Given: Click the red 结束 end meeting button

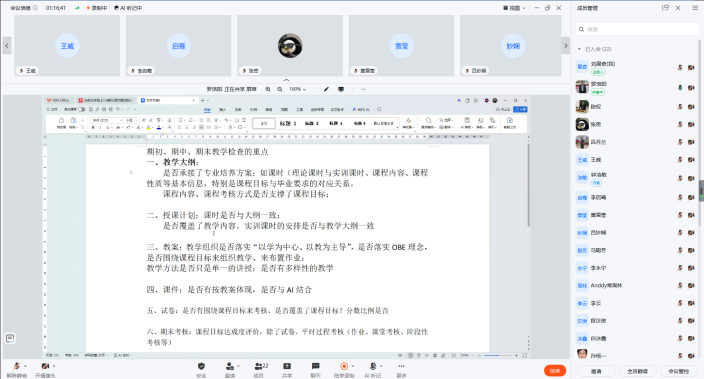Looking at the screenshot, I should point(555,370).
